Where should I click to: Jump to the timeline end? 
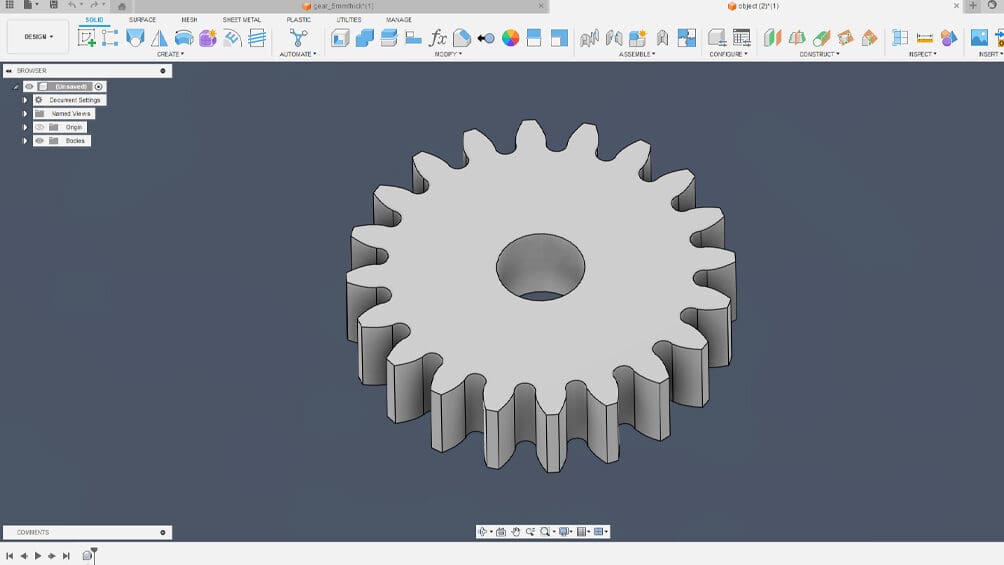66,556
